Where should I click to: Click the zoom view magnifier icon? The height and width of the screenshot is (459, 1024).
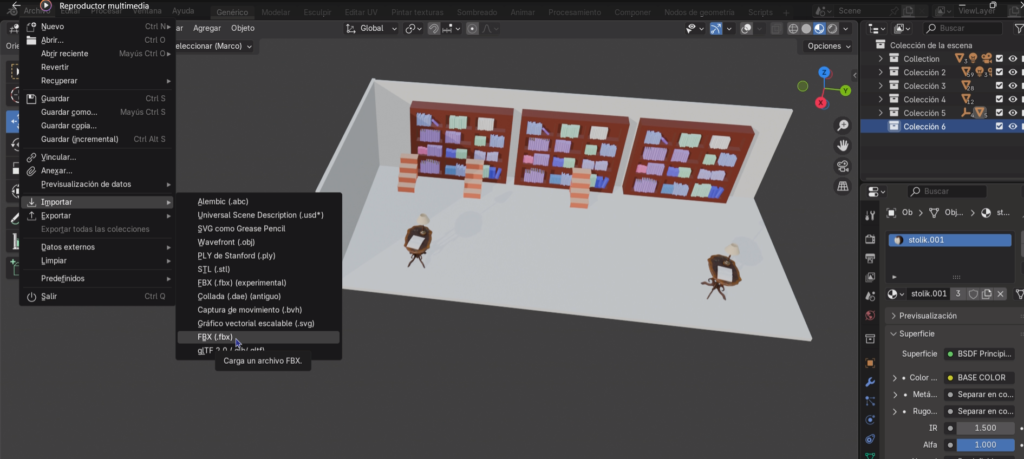[x=843, y=126]
